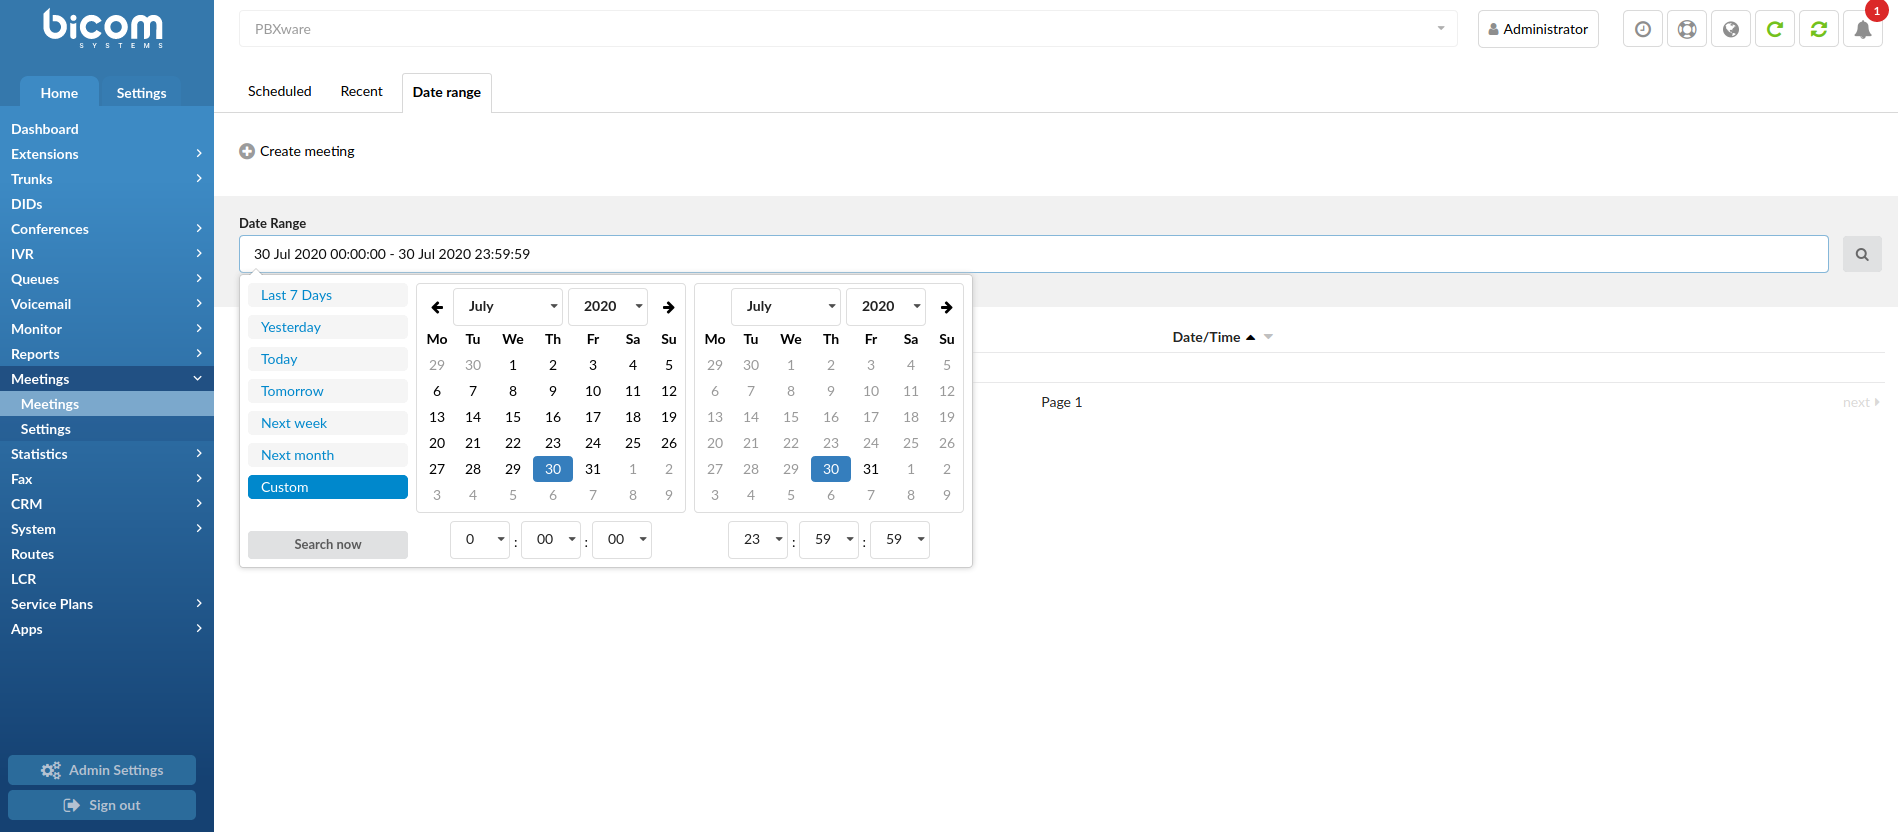Open the end seconds dropdown showing 59
Image resolution: width=1898 pixels, height=832 pixels.
pos(900,539)
